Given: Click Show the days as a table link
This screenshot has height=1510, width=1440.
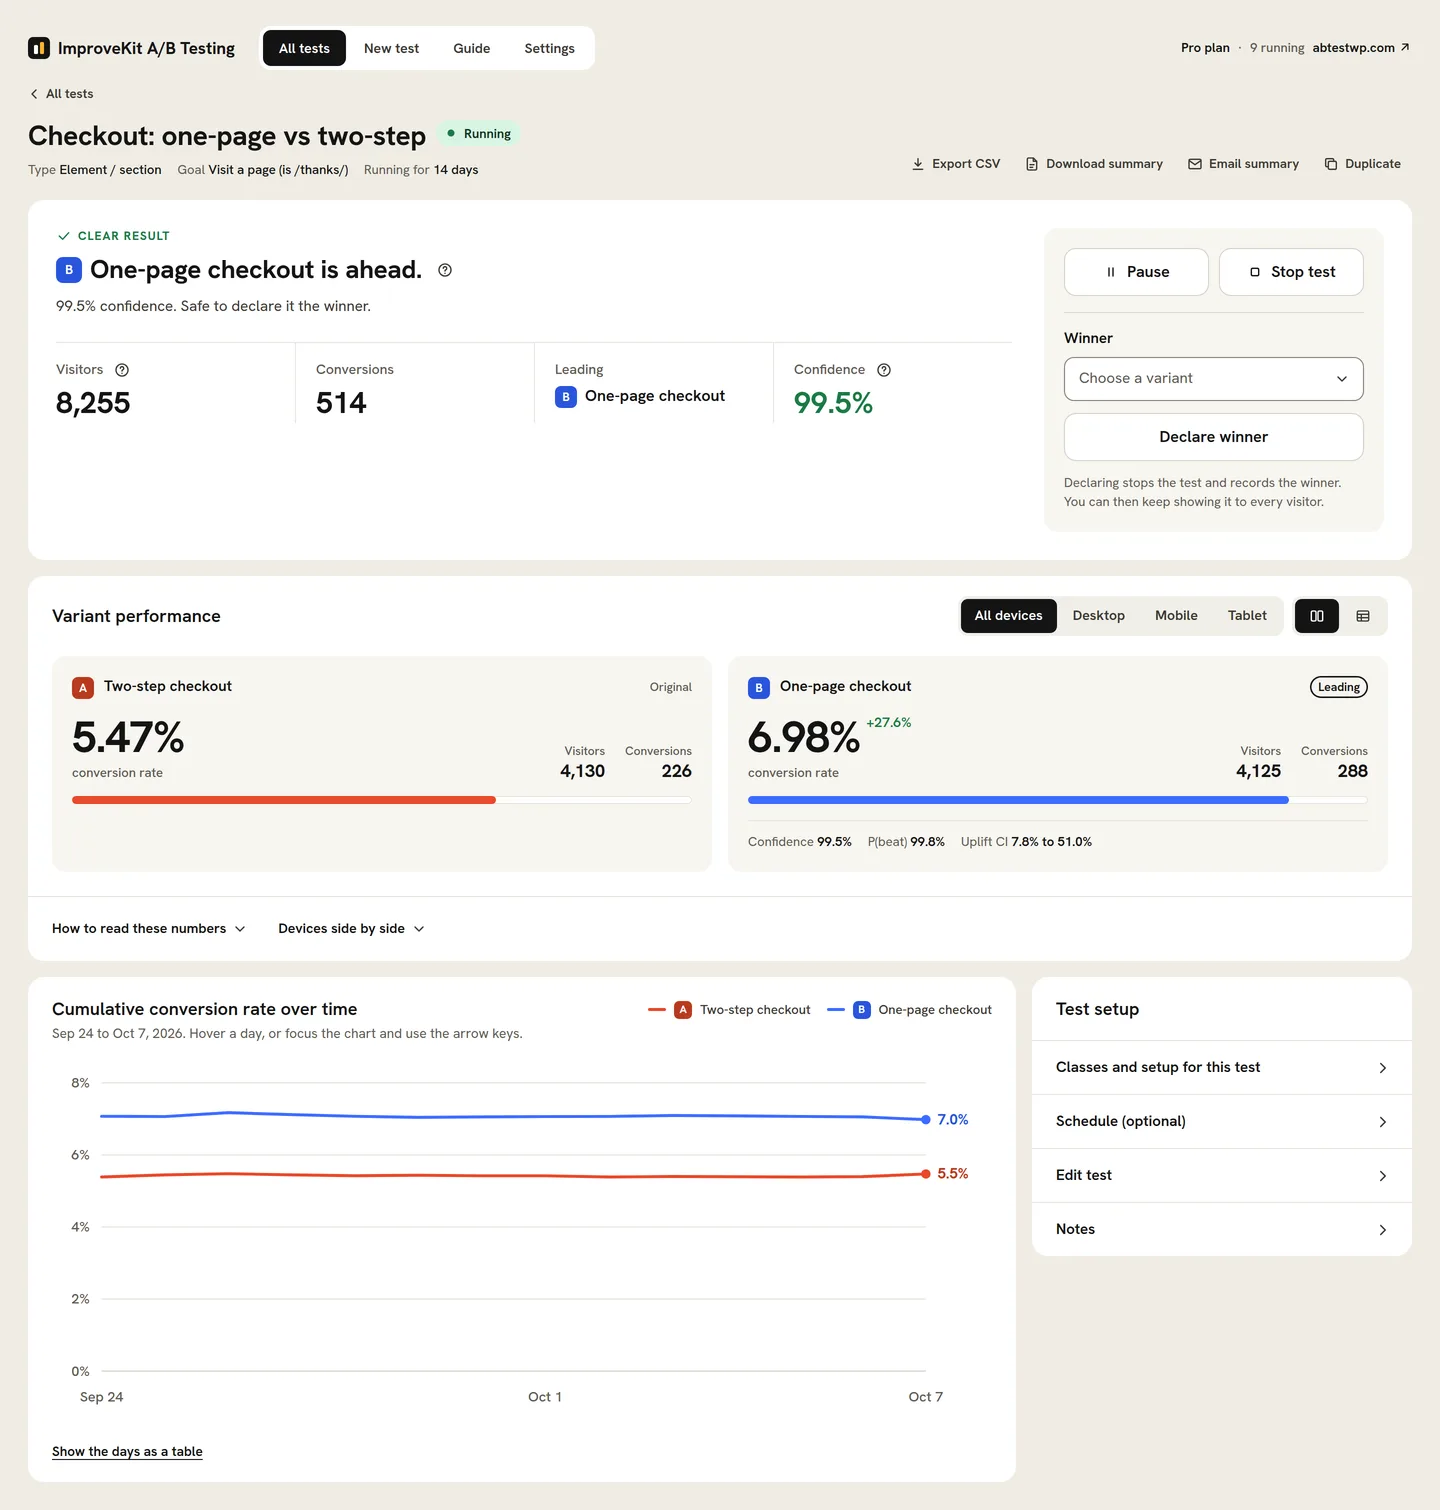Looking at the screenshot, I should pyautogui.click(x=127, y=1452).
